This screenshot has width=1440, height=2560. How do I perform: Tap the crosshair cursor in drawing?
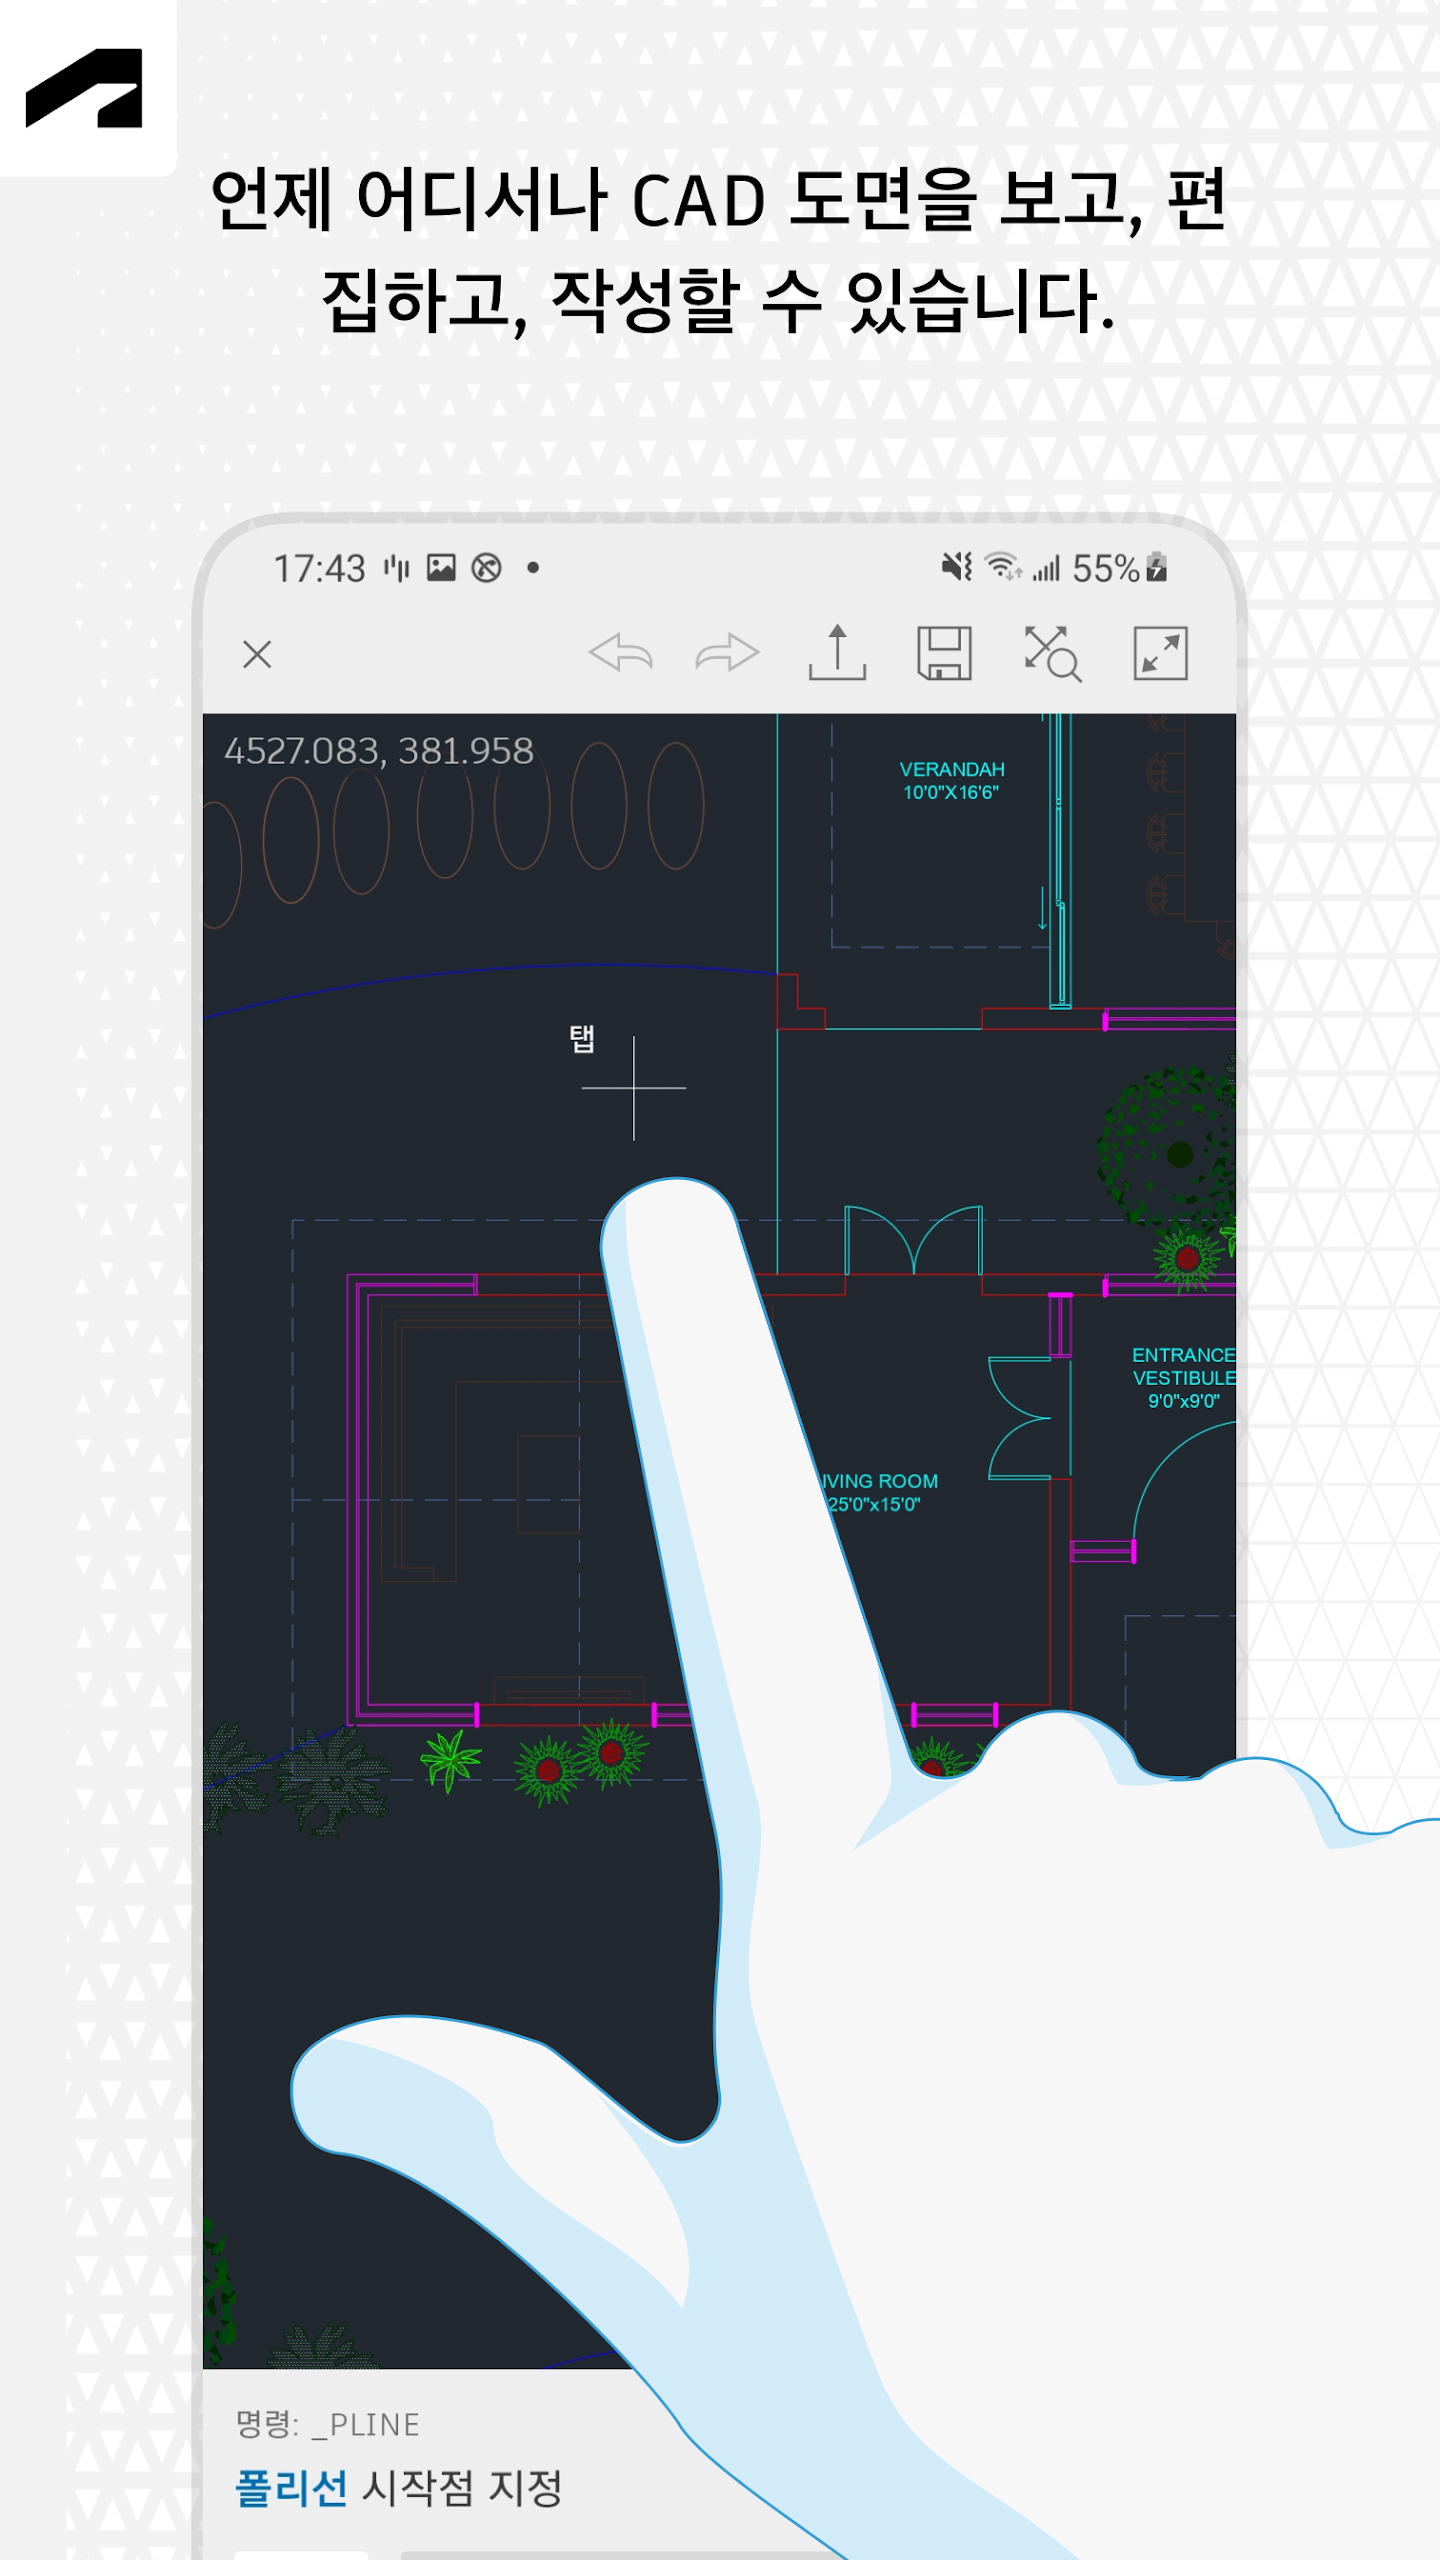coord(633,1088)
